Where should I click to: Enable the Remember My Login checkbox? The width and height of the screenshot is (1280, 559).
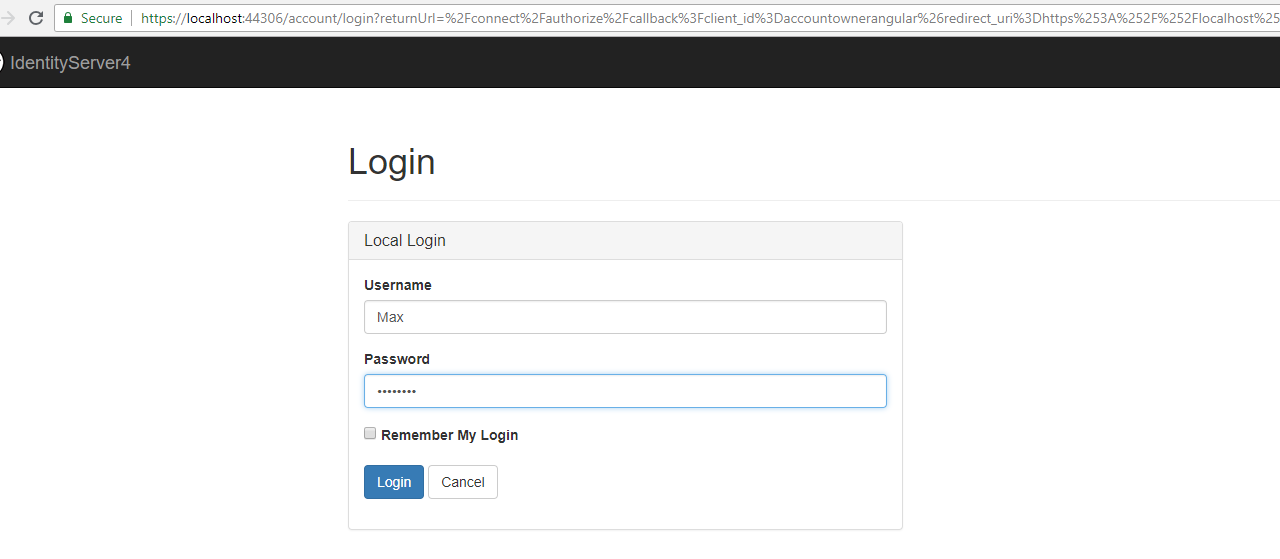370,434
